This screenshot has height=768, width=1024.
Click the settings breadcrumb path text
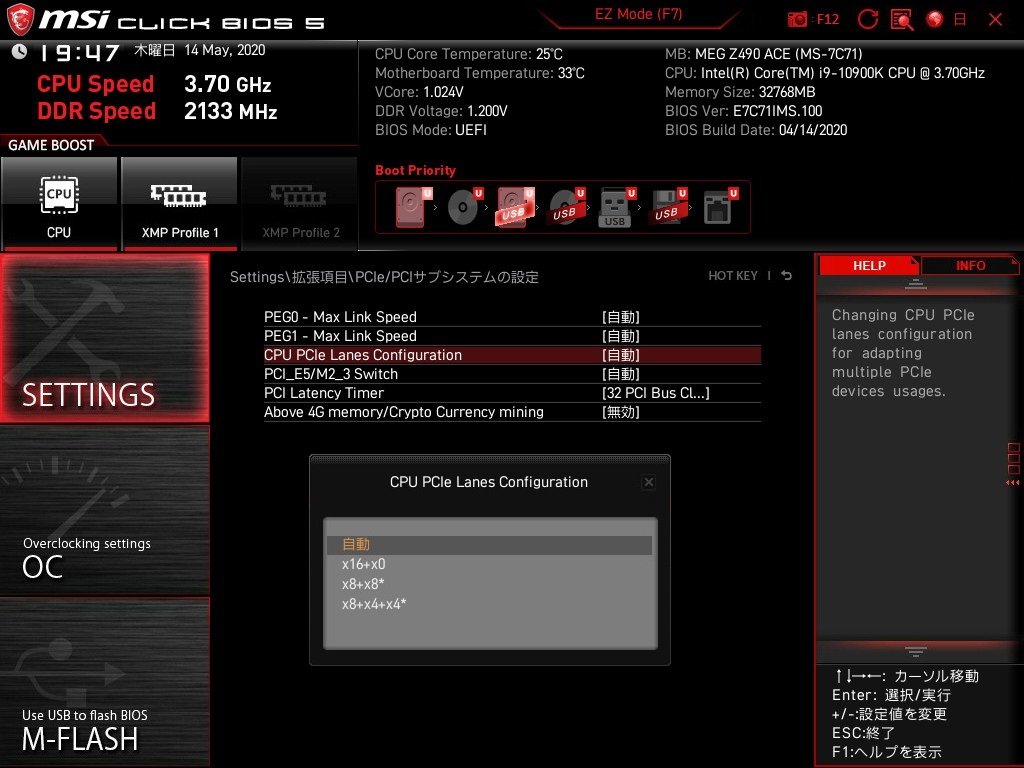[384, 277]
